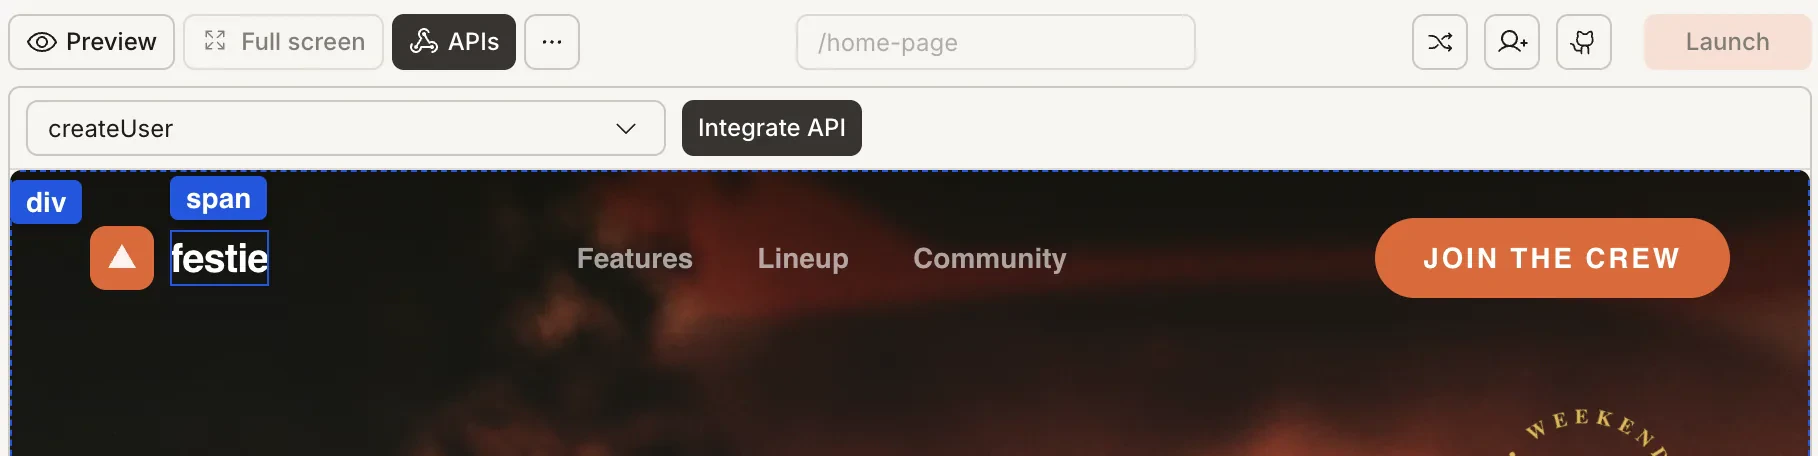This screenshot has width=1818, height=456.
Task: Focus the /home-page path input field
Action: click(x=996, y=42)
